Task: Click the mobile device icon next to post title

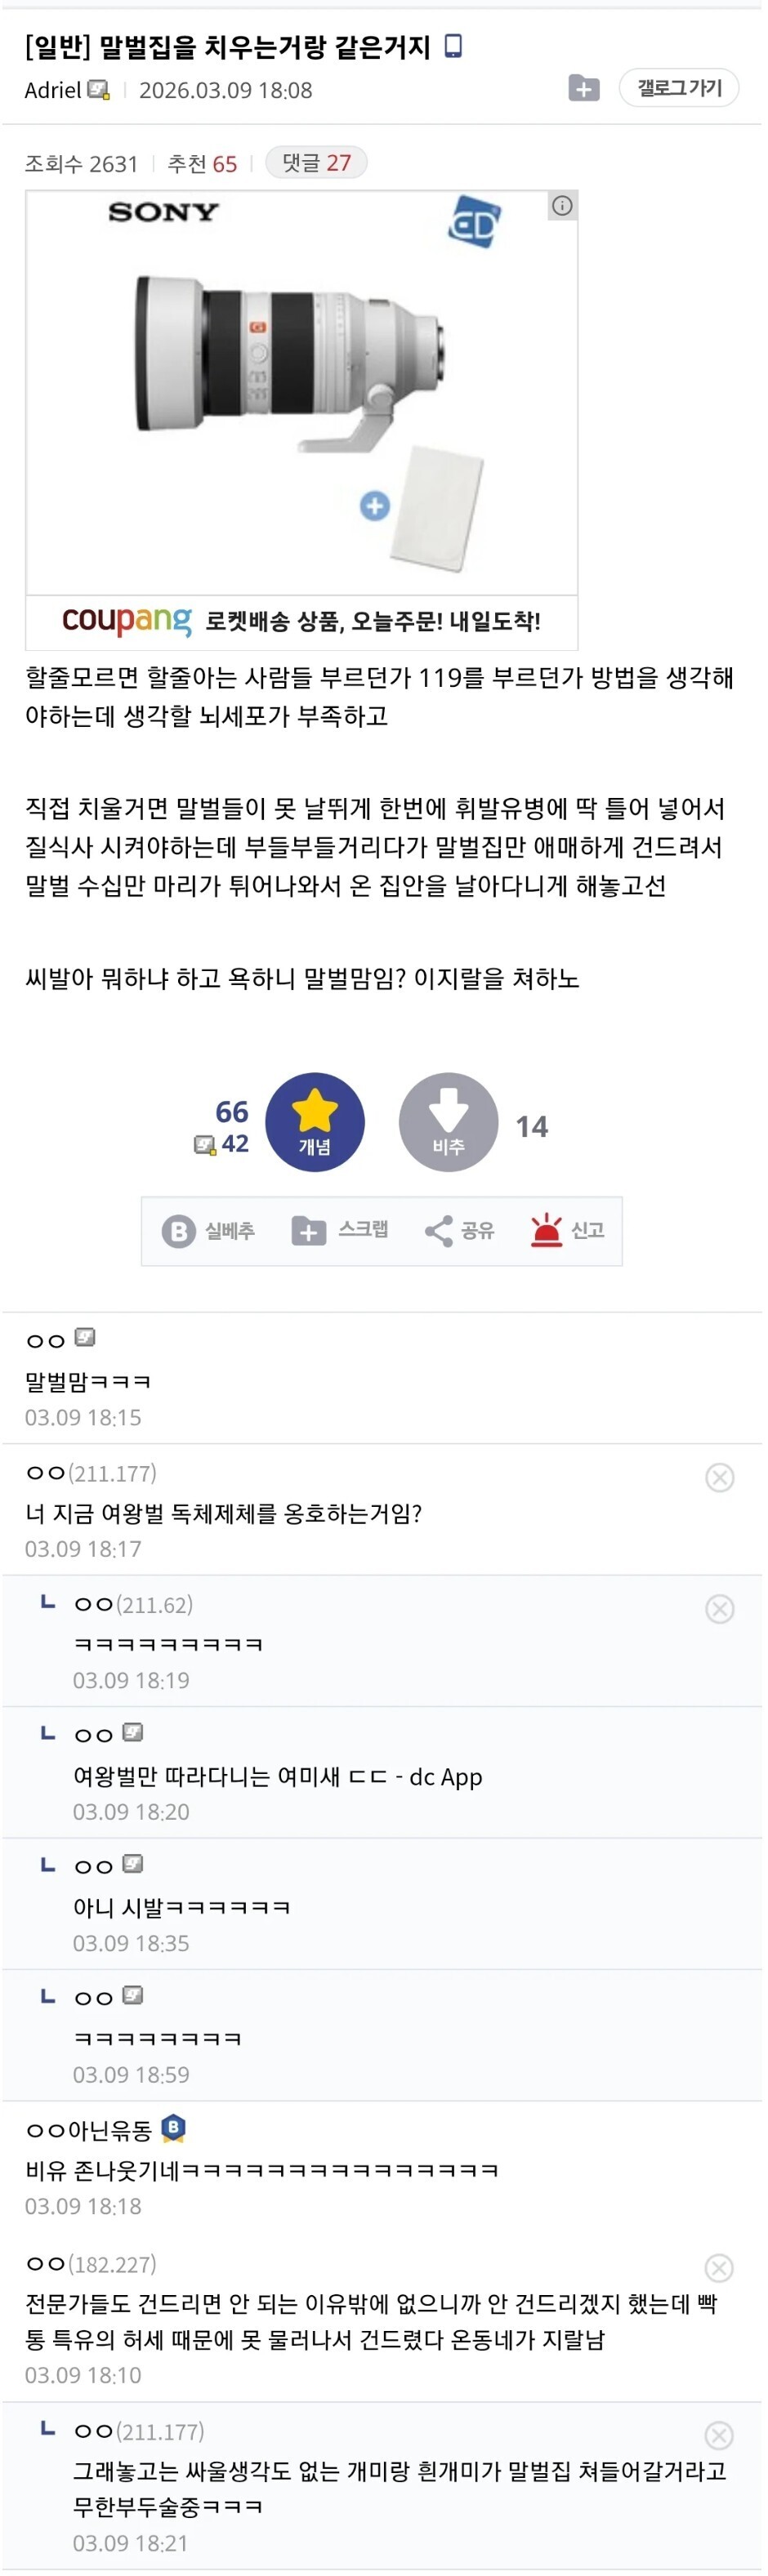Action: 453,46
